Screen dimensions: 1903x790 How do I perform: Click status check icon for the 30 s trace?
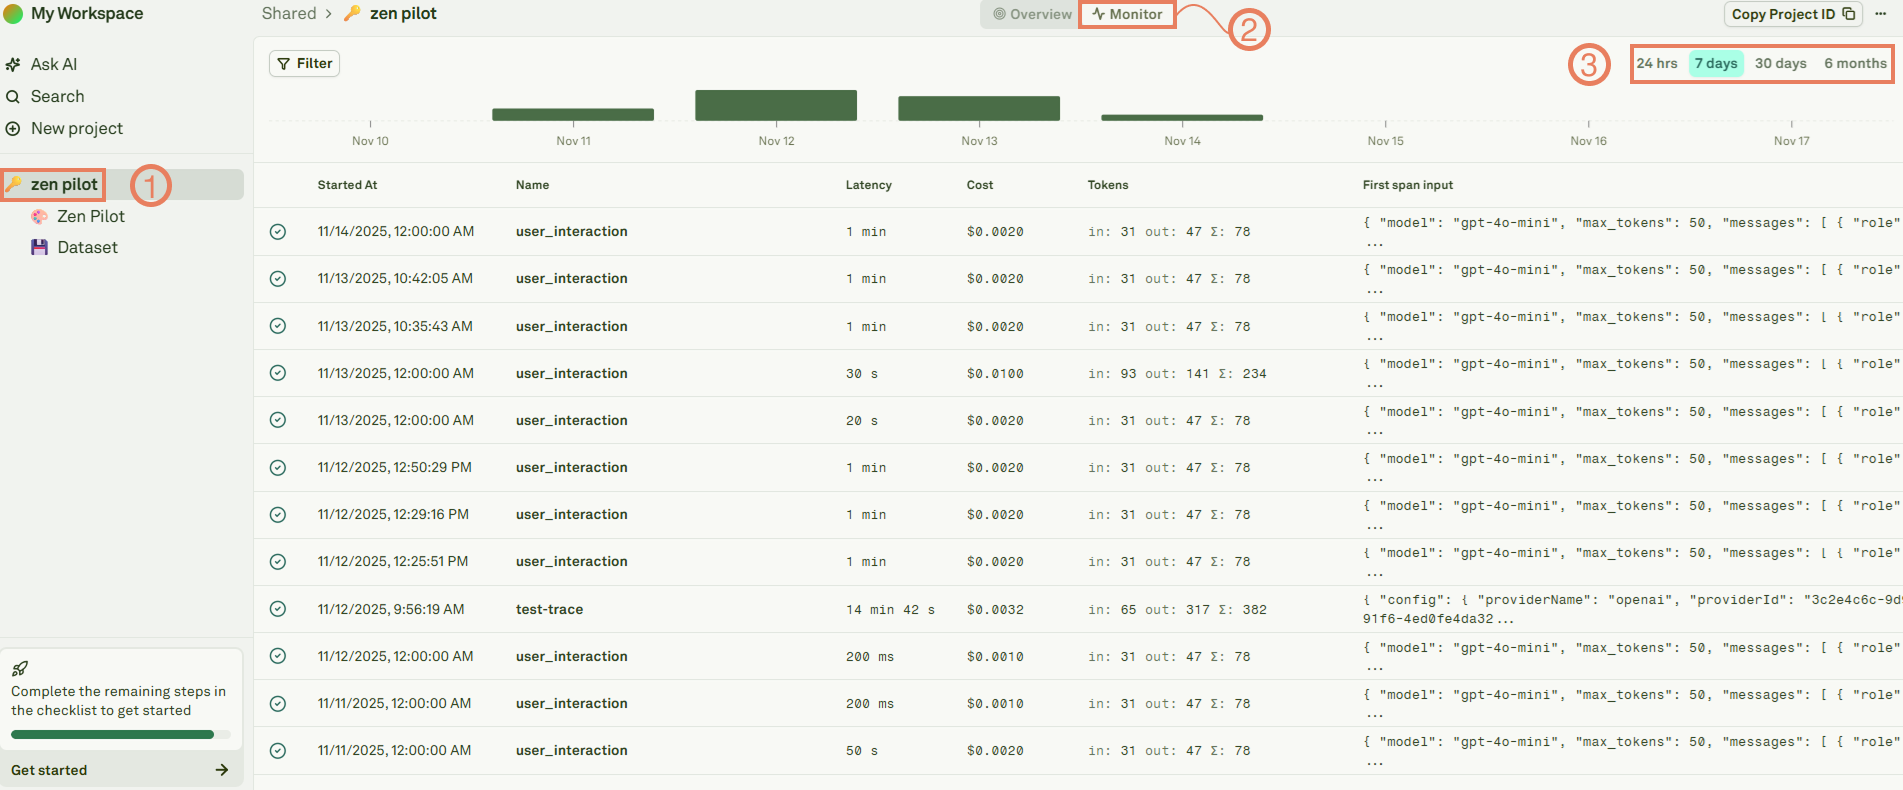click(x=278, y=373)
